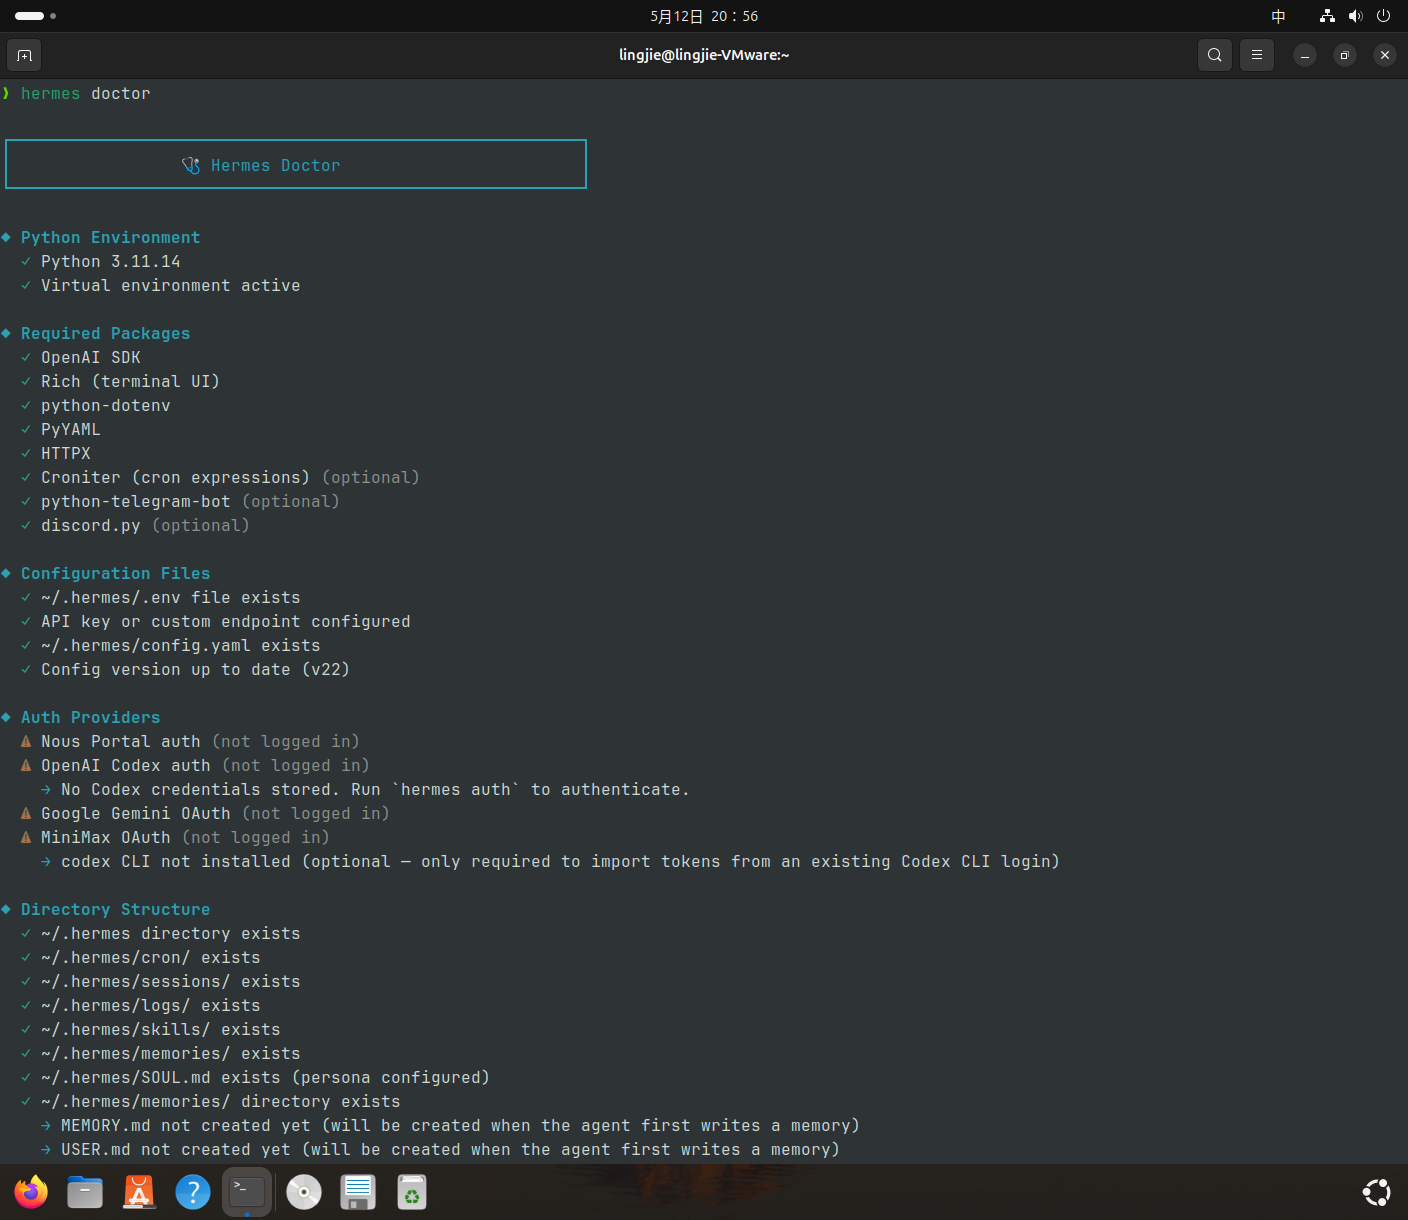Click '~/.hermes/SOUL.md exists' line
This screenshot has height=1220, width=1408.
point(265,1078)
